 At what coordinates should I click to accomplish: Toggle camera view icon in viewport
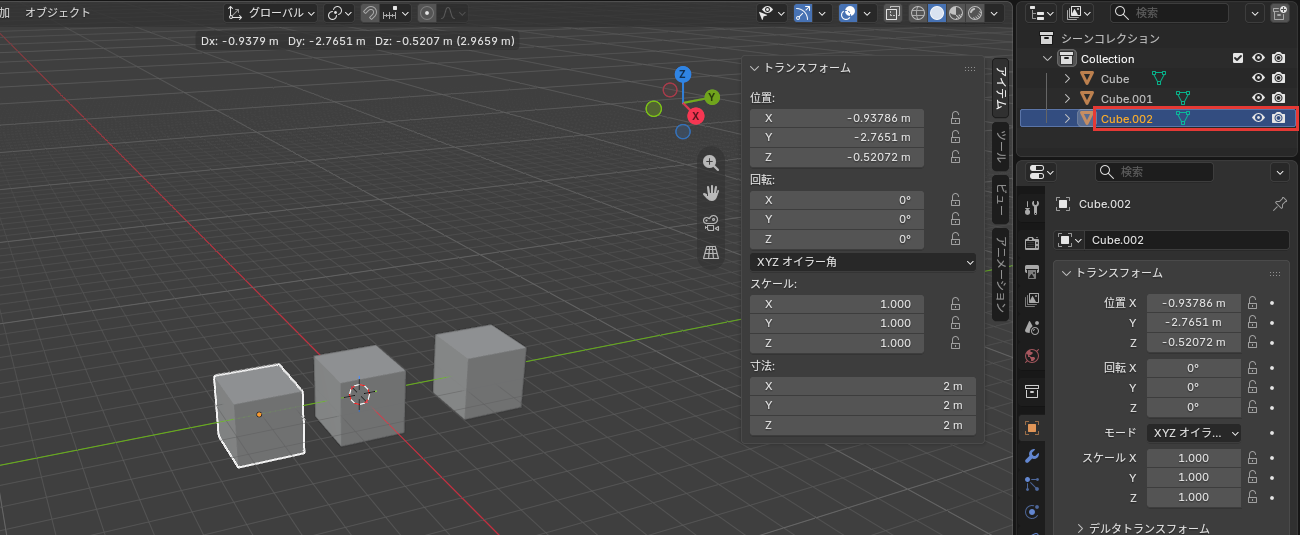(711, 223)
